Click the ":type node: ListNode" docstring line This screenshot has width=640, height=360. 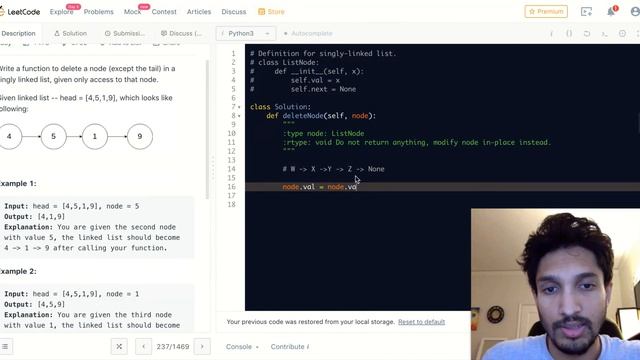pyautogui.click(x=323, y=133)
